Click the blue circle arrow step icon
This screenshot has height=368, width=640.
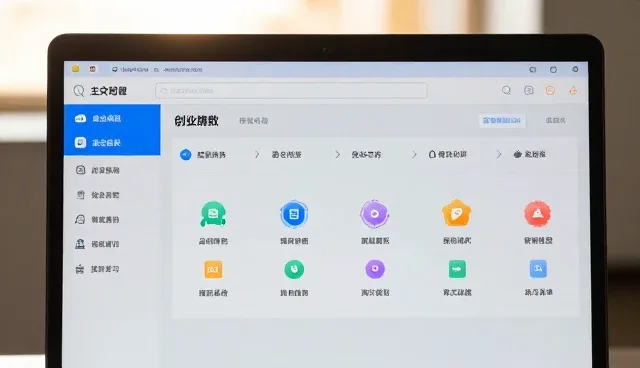(x=185, y=155)
